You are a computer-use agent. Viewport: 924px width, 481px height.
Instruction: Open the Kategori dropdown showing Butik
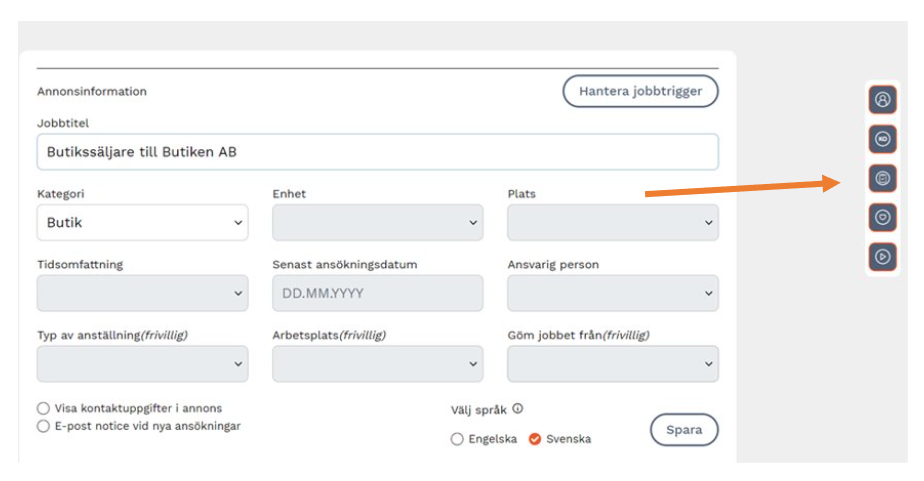point(142,223)
